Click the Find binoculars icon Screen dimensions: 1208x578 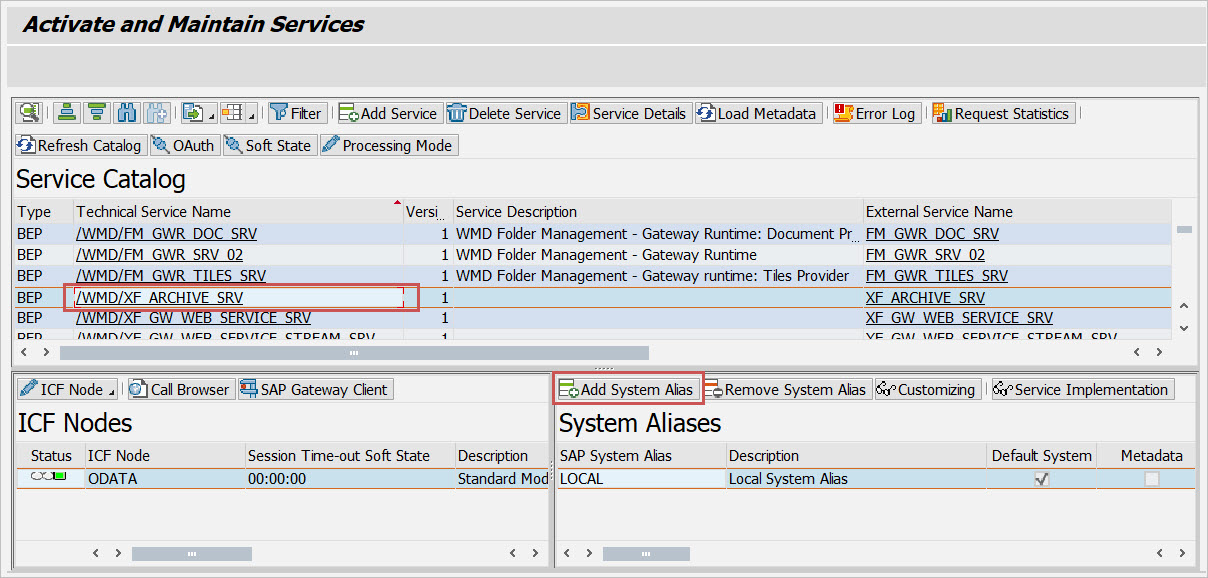[x=127, y=113]
